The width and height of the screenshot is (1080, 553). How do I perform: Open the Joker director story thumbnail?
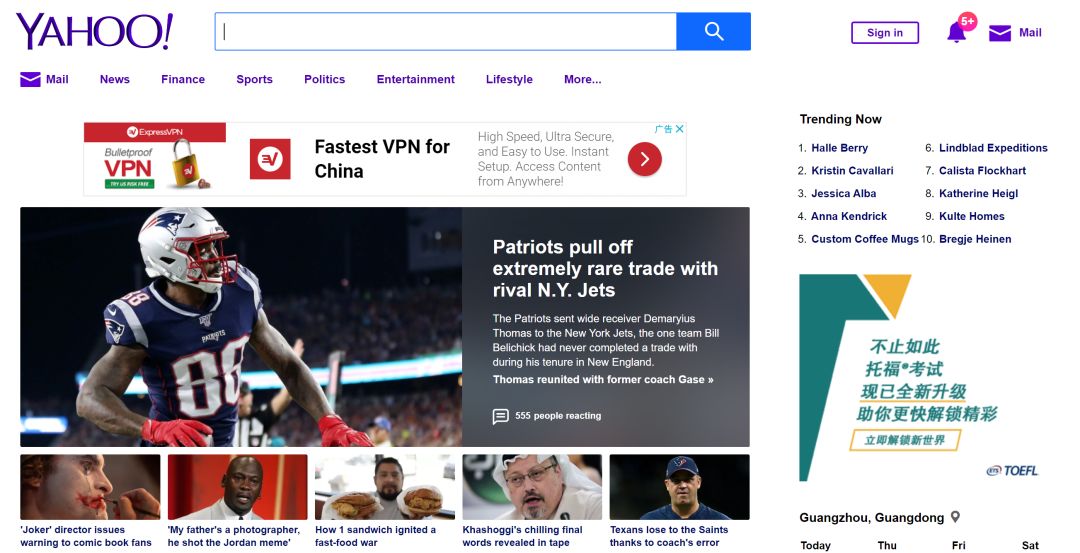pyautogui.click(x=90, y=487)
